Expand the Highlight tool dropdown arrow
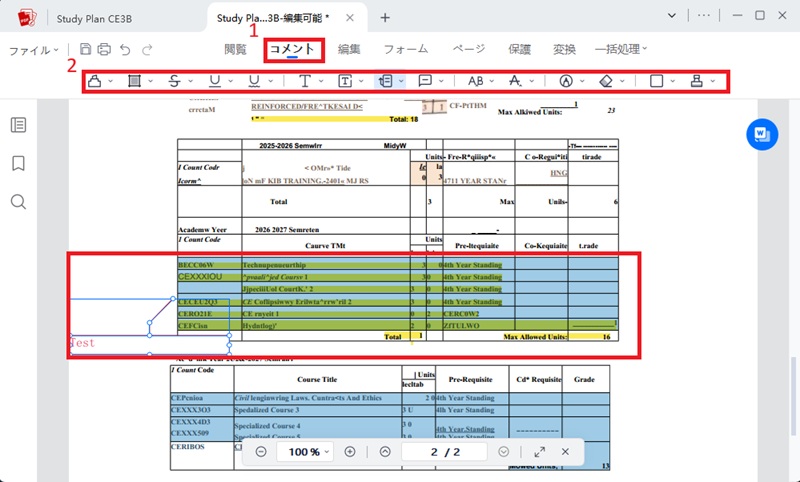This screenshot has height=482, width=800. coord(110,81)
